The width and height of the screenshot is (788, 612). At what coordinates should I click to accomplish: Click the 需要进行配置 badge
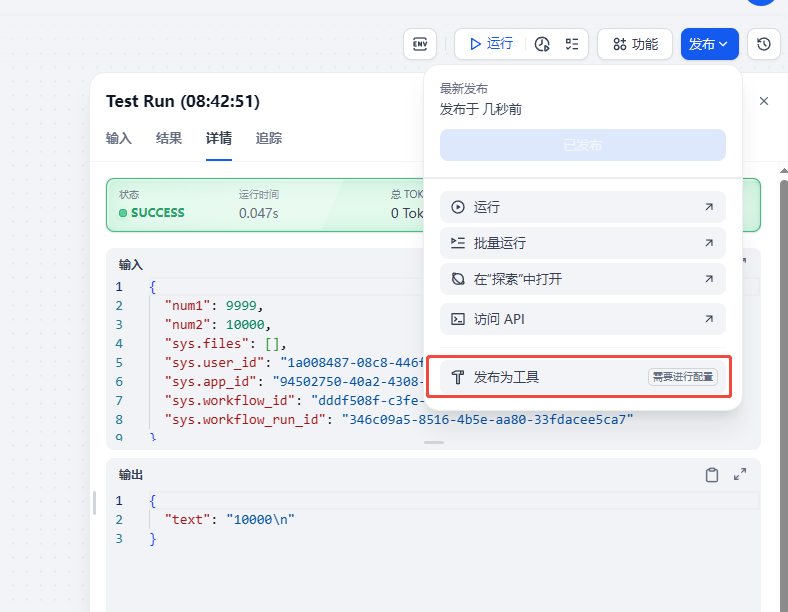pos(682,377)
